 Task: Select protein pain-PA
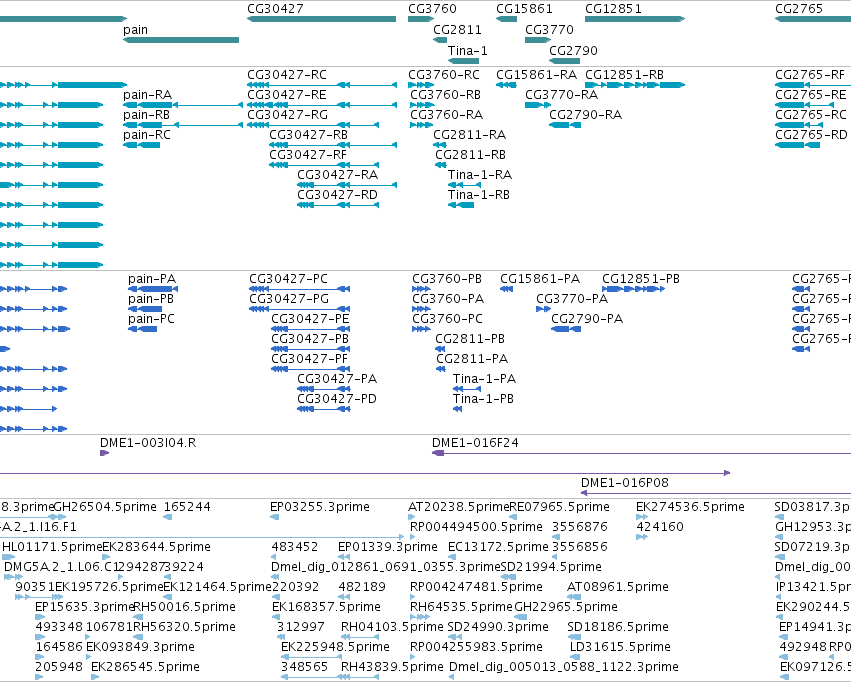(151, 279)
